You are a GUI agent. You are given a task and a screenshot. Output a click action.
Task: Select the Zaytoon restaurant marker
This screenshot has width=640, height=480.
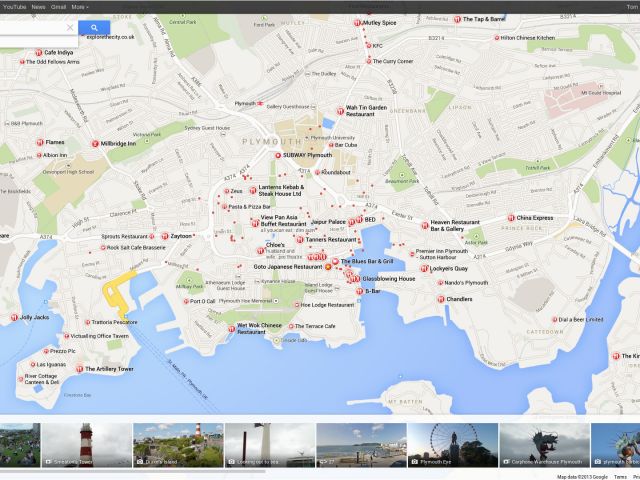pos(165,236)
